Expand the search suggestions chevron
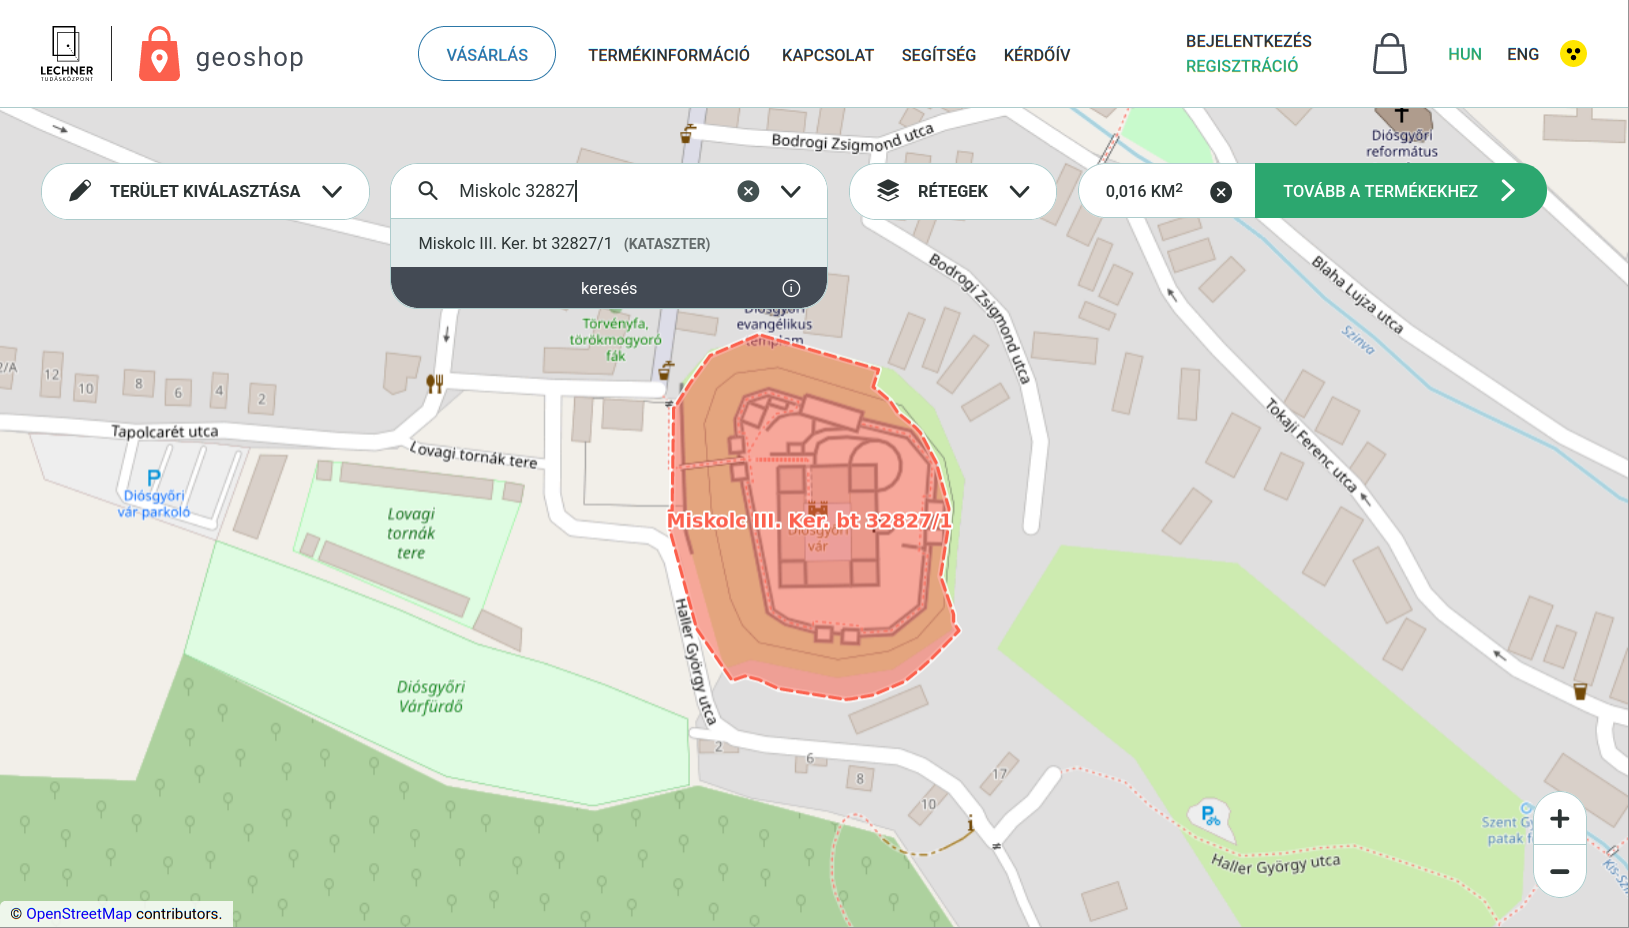1629x928 pixels. click(x=791, y=192)
